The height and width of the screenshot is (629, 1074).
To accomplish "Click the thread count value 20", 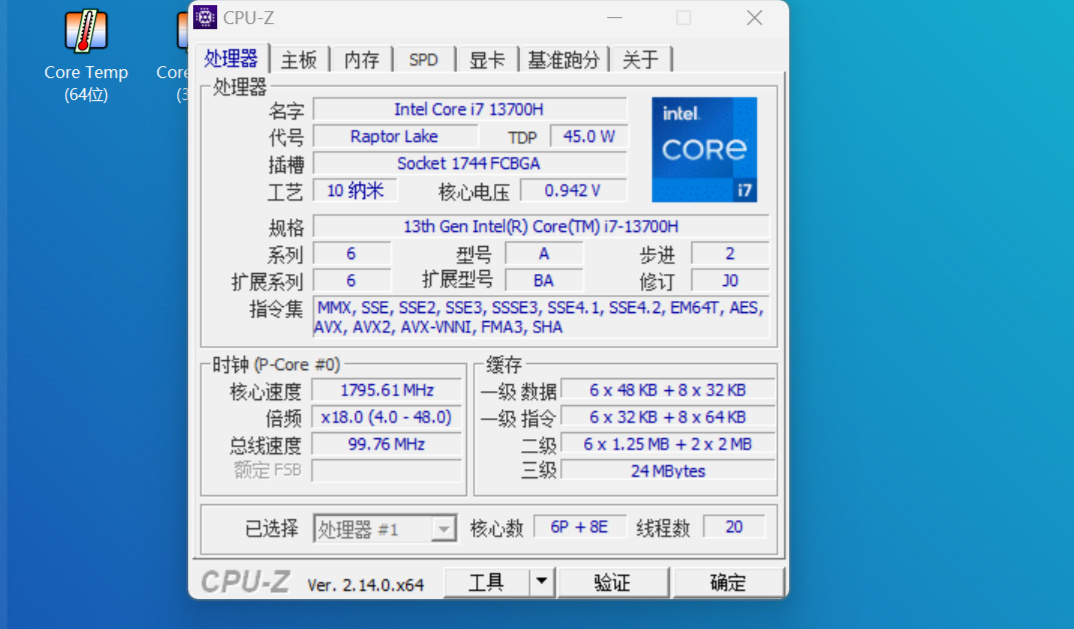I will [734, 527].
